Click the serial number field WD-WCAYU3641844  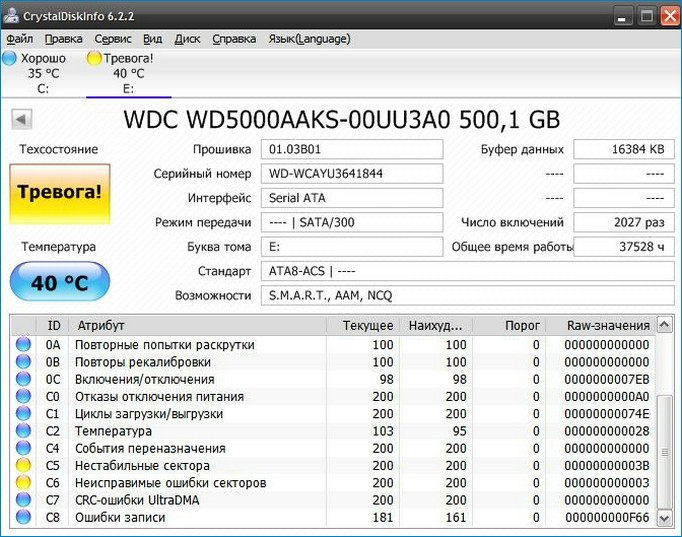pyautogui.click(x=353, y=174)
